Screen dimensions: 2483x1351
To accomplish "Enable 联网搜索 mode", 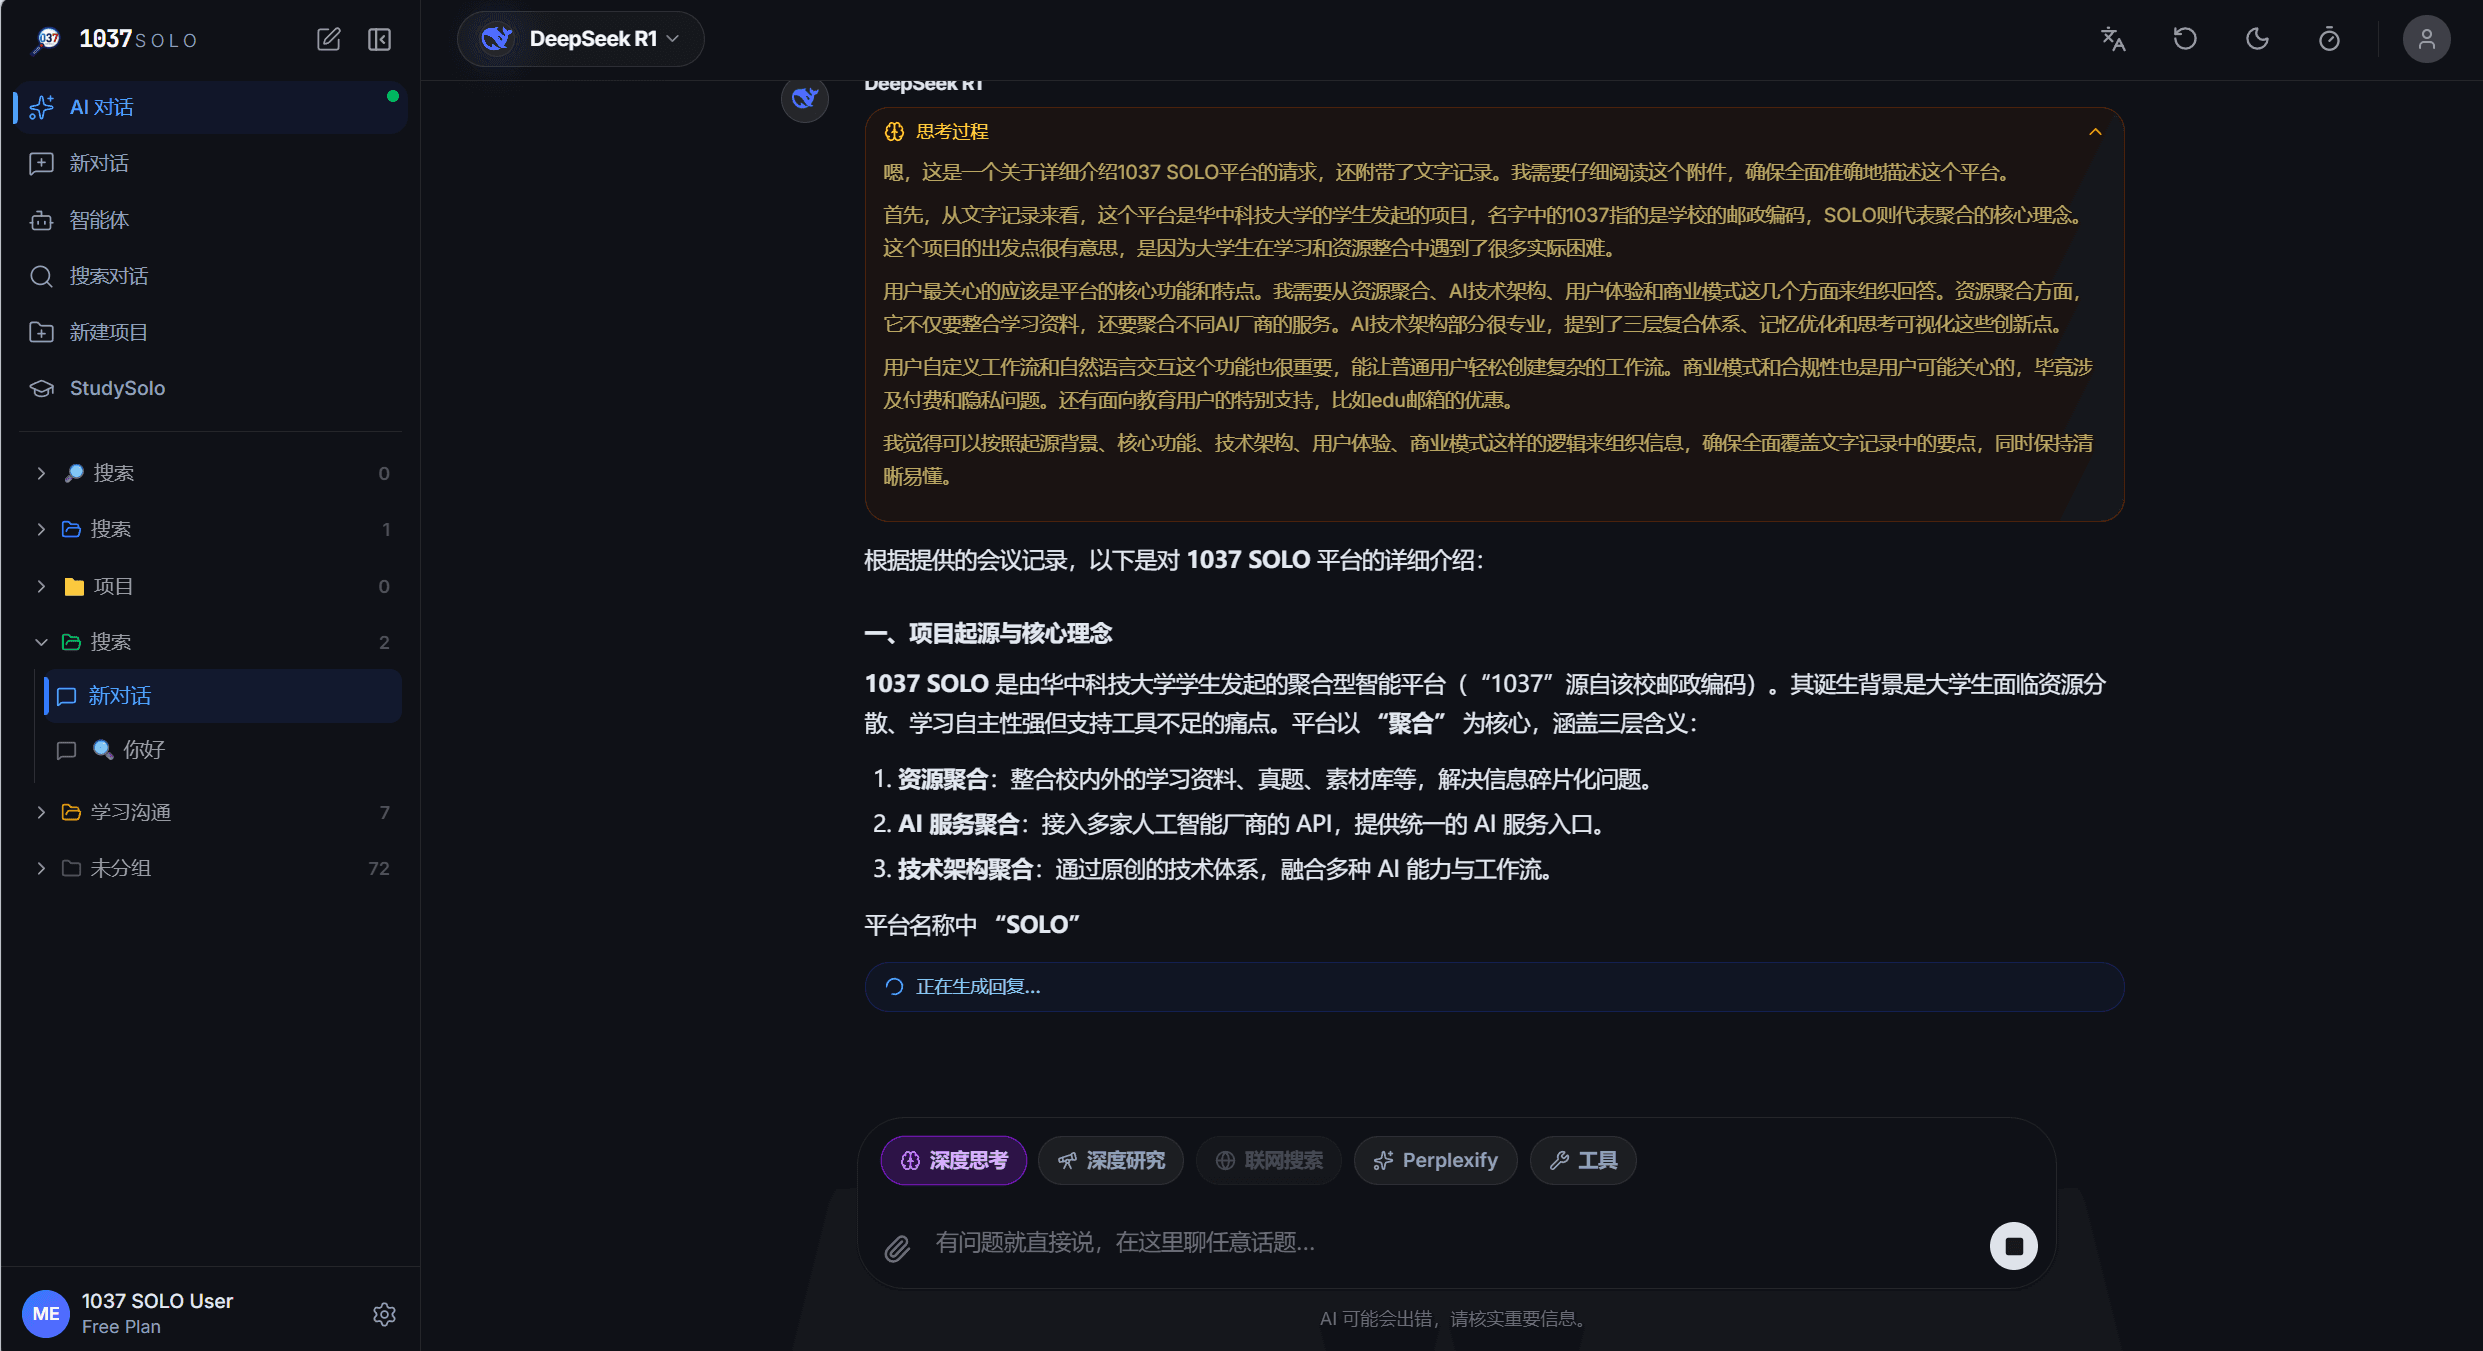I will pos(1268,1160).
